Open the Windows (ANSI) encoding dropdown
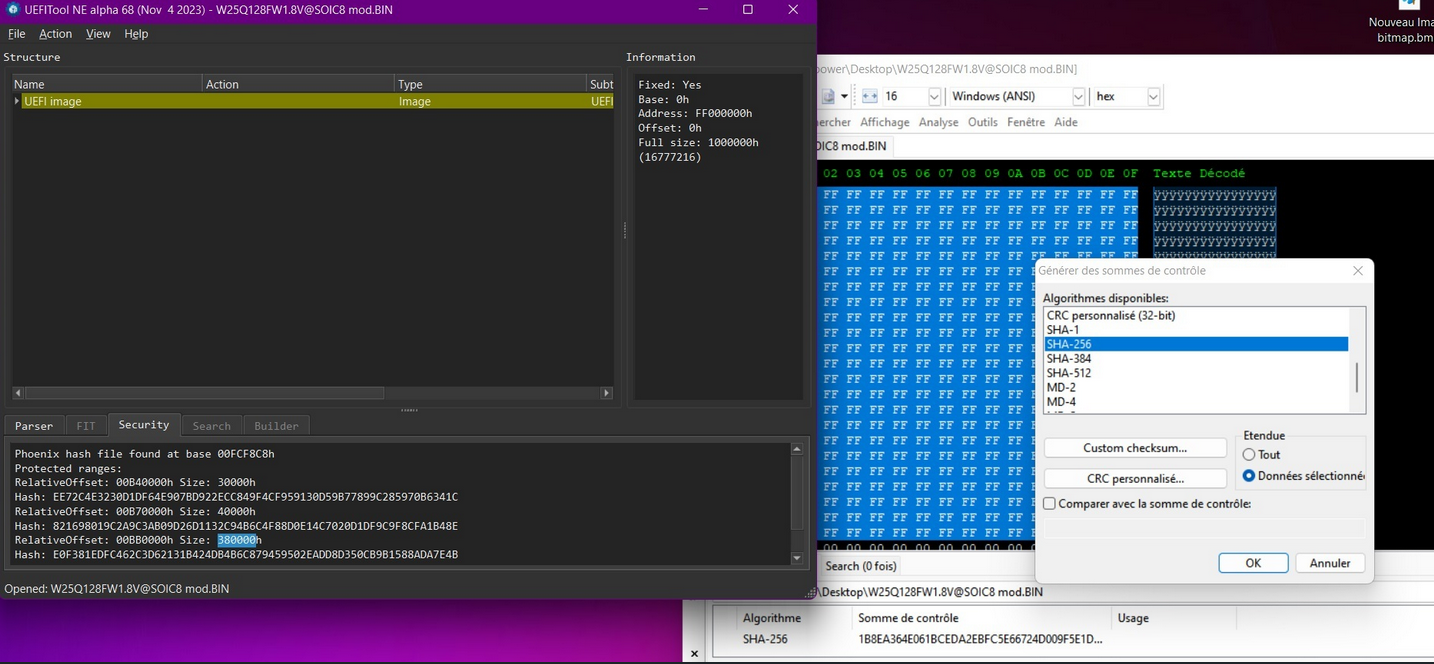1434x664 pixels. tap(1078, 97)
